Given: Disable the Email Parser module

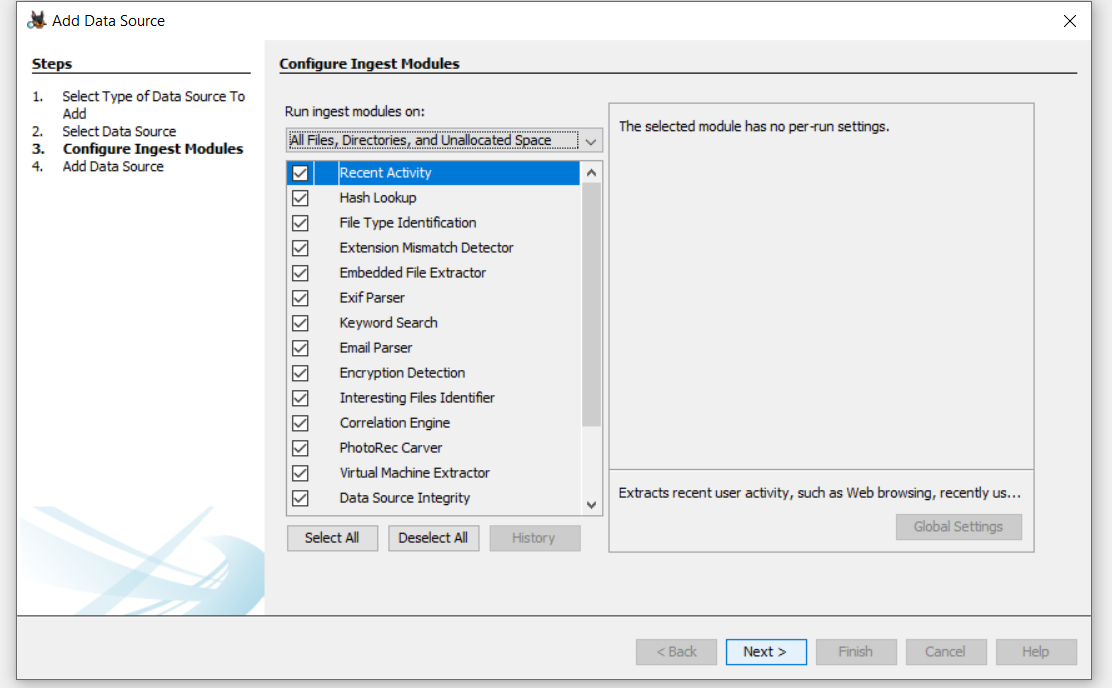Looking at the screenshot, I should 300,347.
